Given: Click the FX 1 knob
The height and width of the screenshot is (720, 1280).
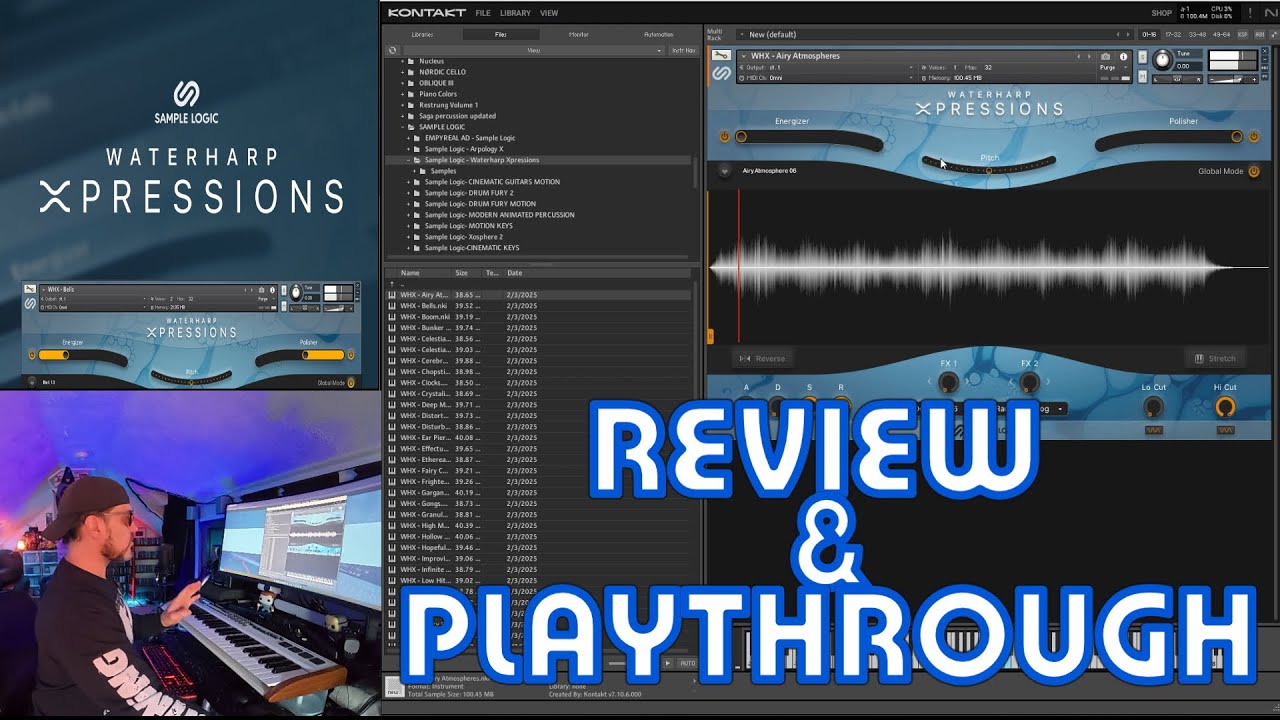Looking at the screenshot, I should [x=948, y=382].
